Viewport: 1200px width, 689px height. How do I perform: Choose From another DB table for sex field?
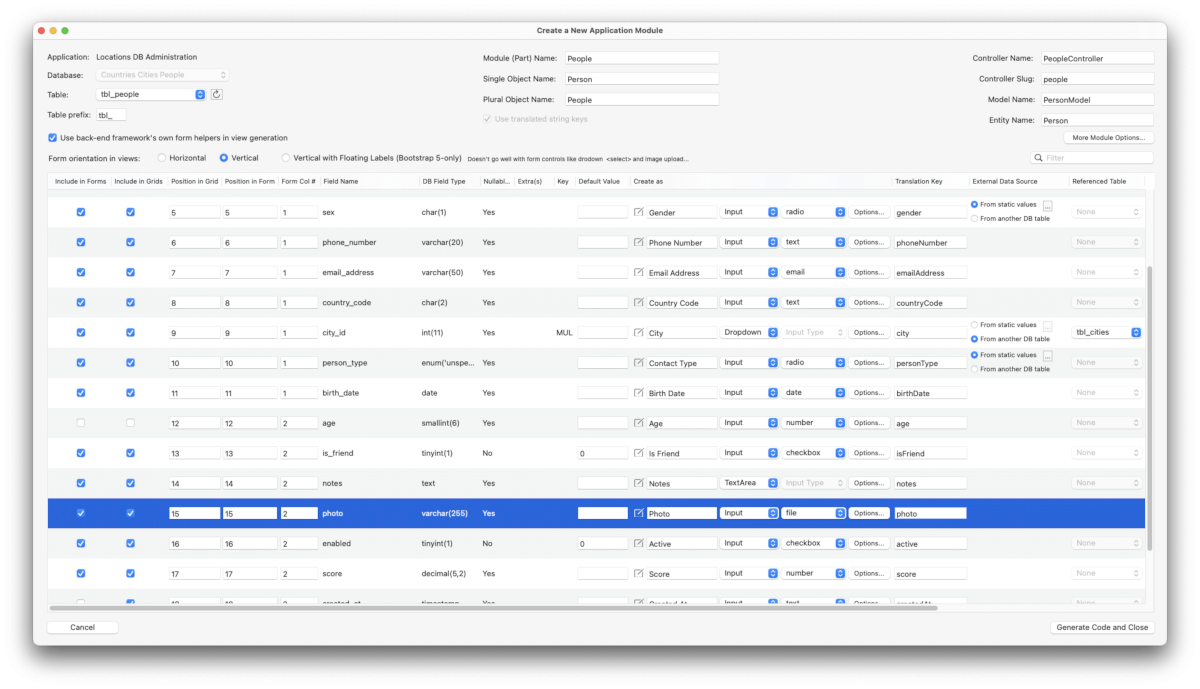pyautogui.click(x=975, y=219)
